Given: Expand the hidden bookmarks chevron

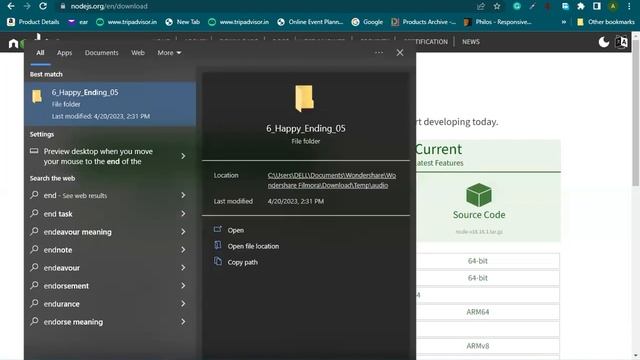Looking at the screenshot, I should 564,22.
